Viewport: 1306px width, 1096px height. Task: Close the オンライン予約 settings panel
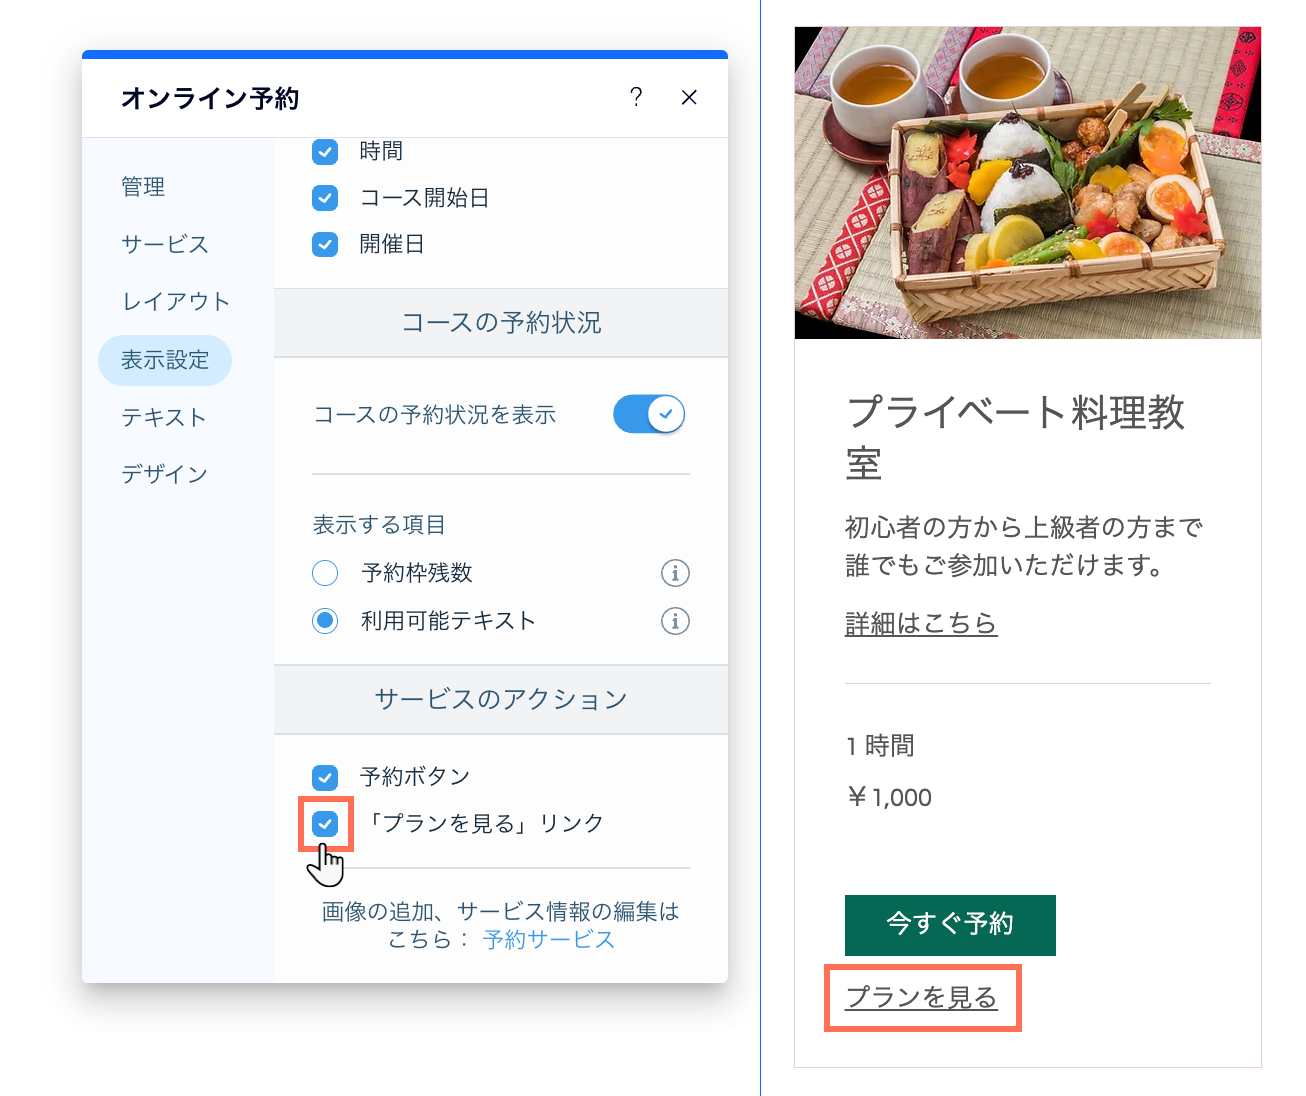(x=689, y=97)
